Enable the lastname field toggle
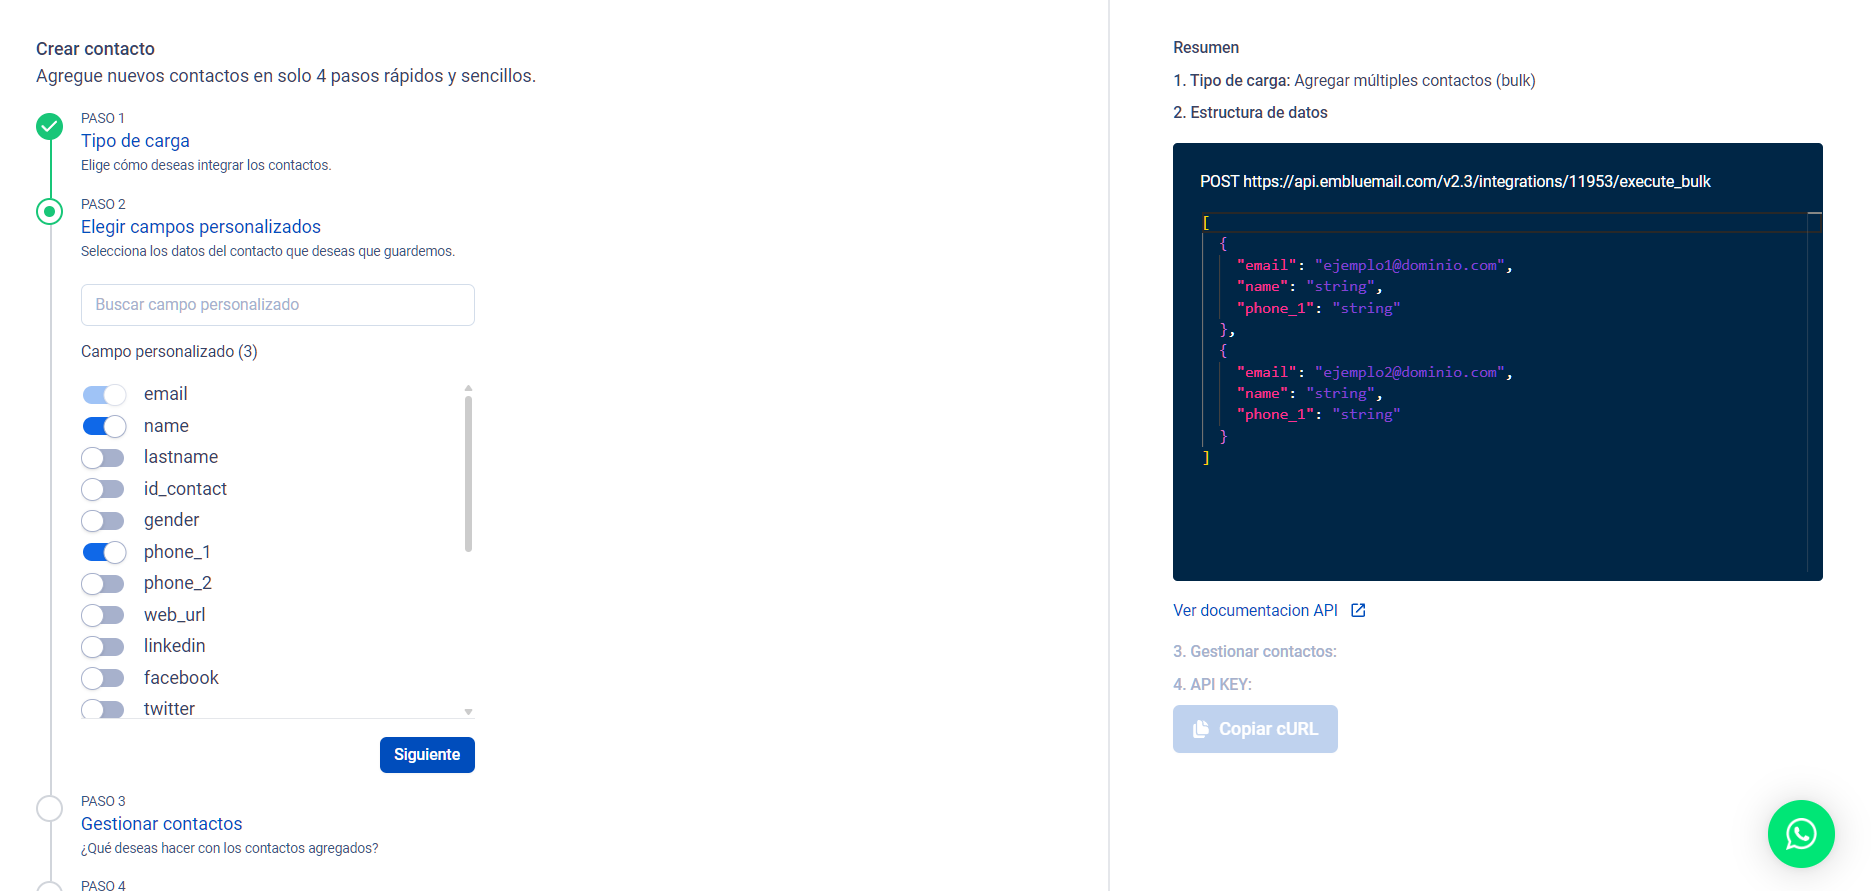 104,458
